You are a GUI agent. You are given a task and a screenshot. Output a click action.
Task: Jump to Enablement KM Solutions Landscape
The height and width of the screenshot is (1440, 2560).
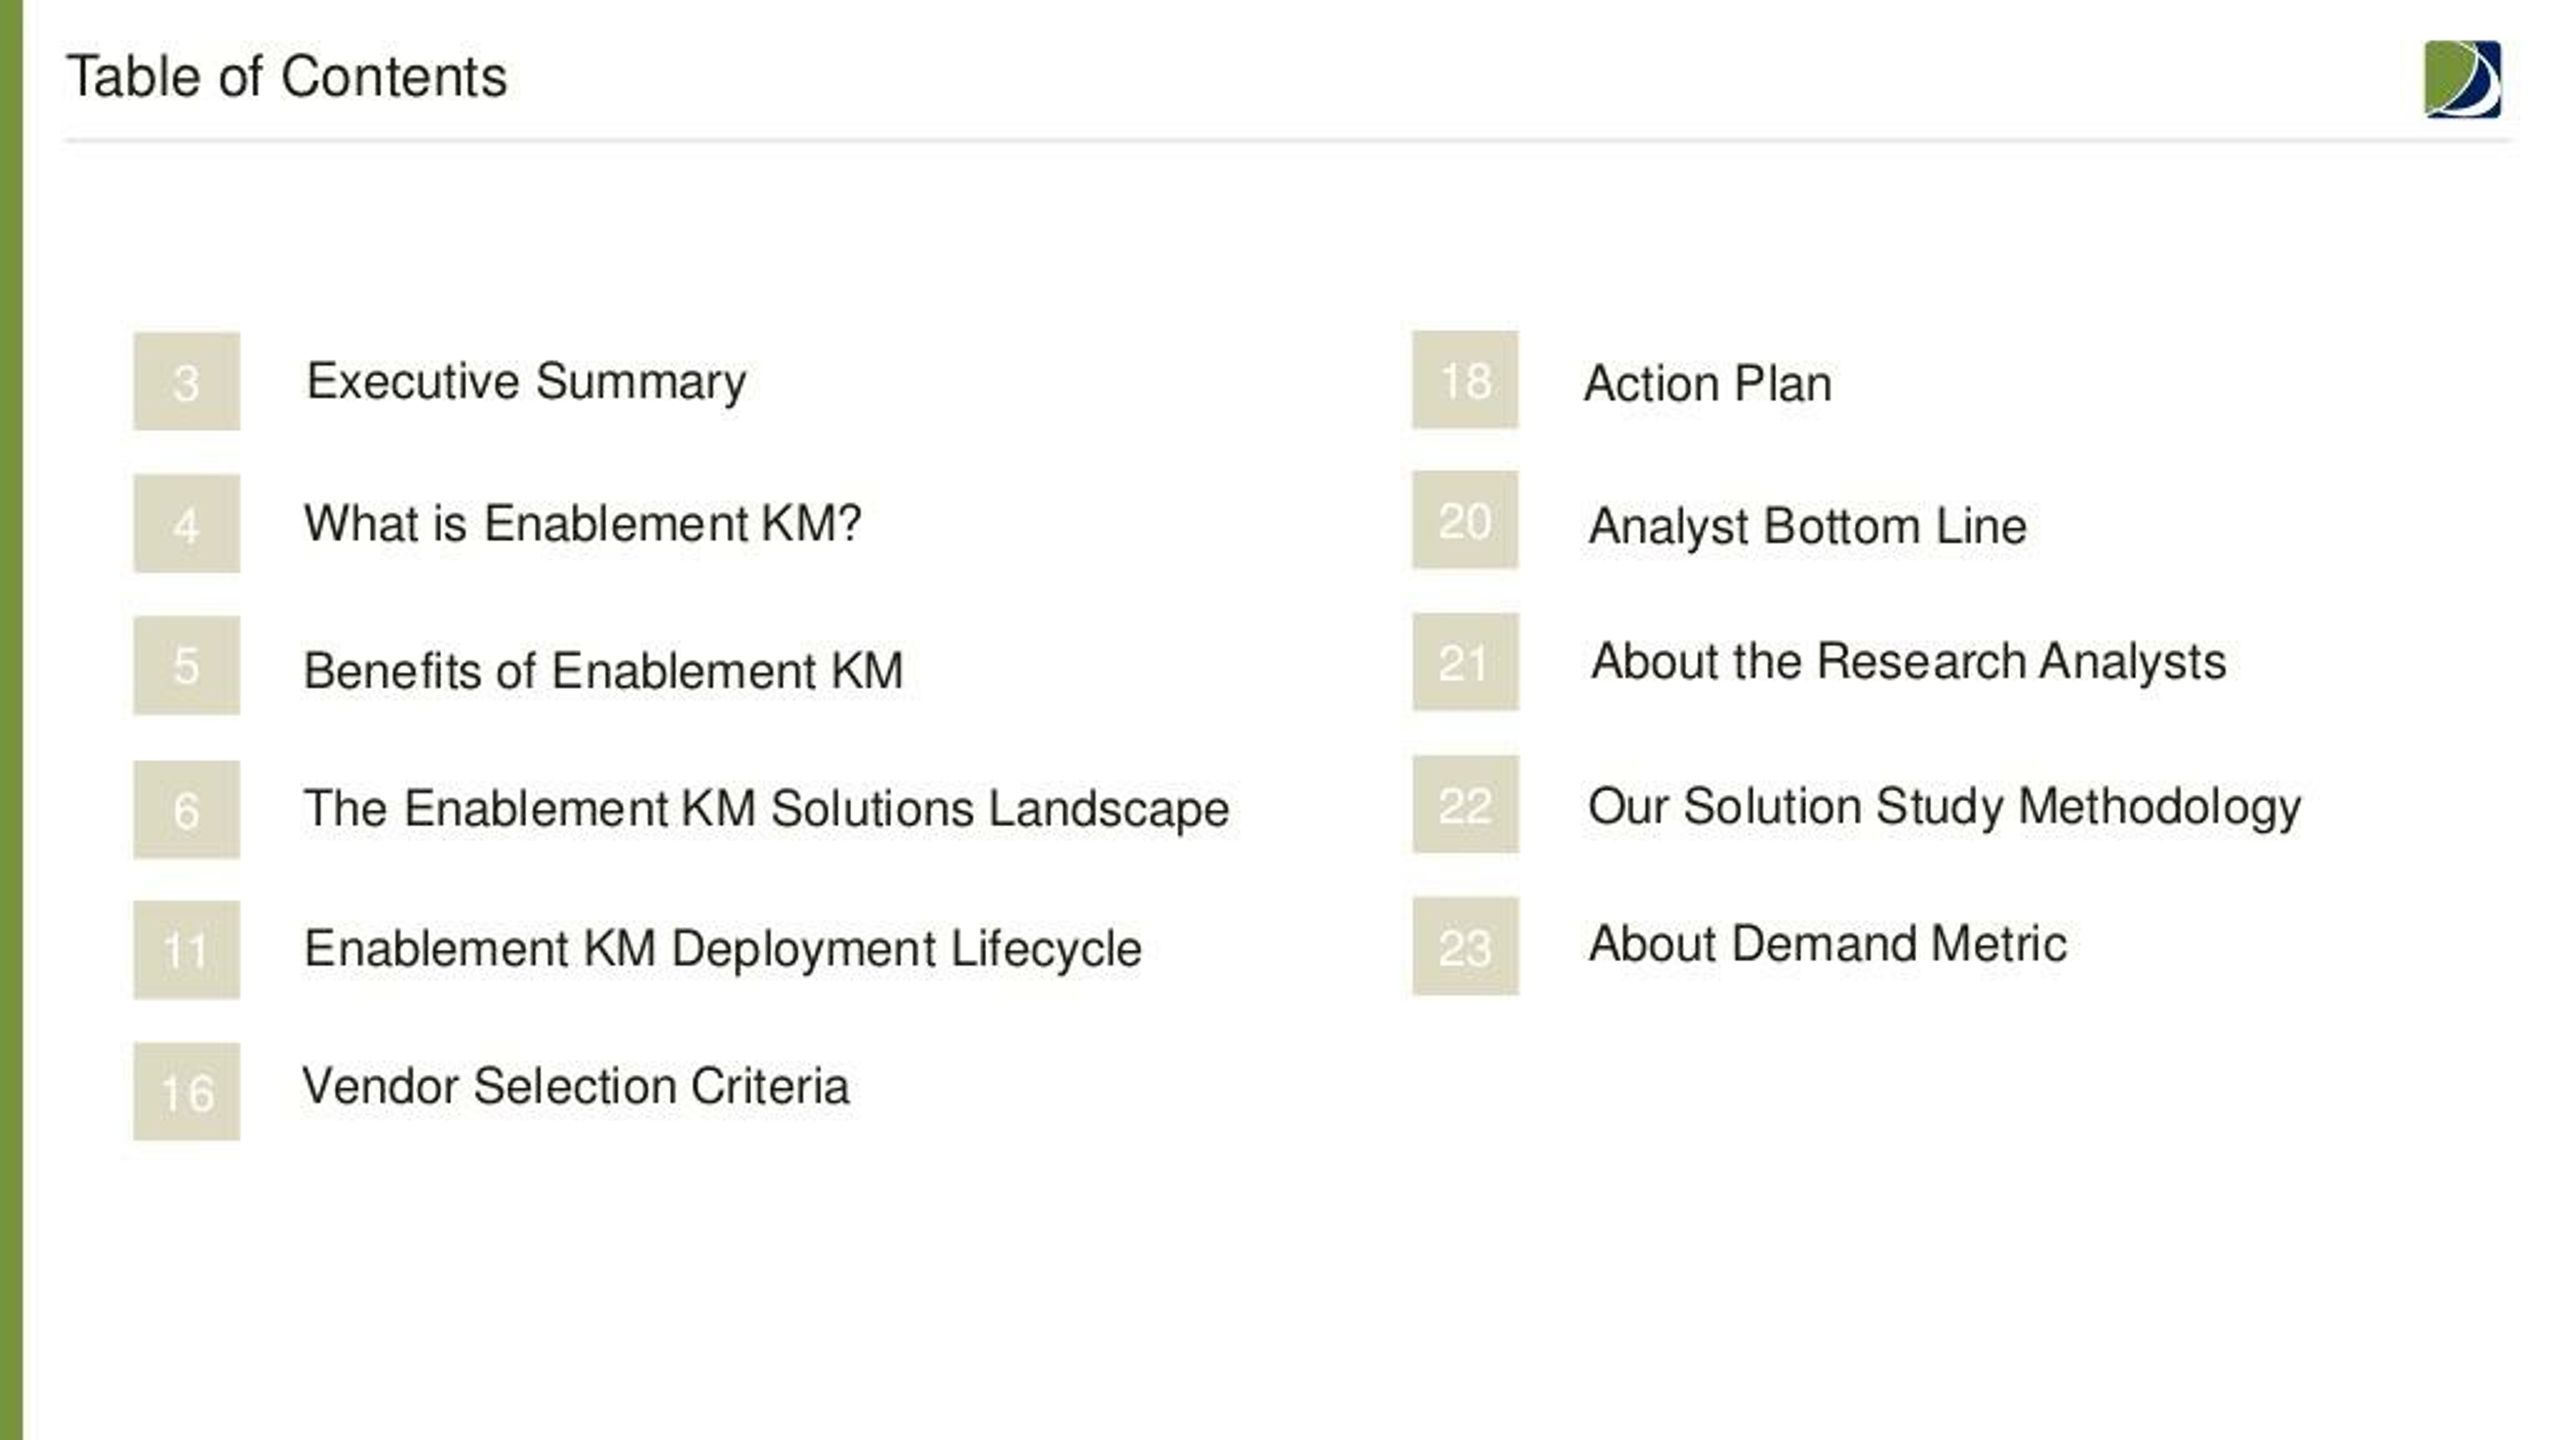tap(766, 808)
